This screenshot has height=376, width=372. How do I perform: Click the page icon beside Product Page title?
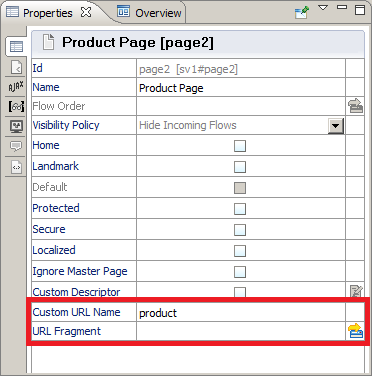point(49,43)
